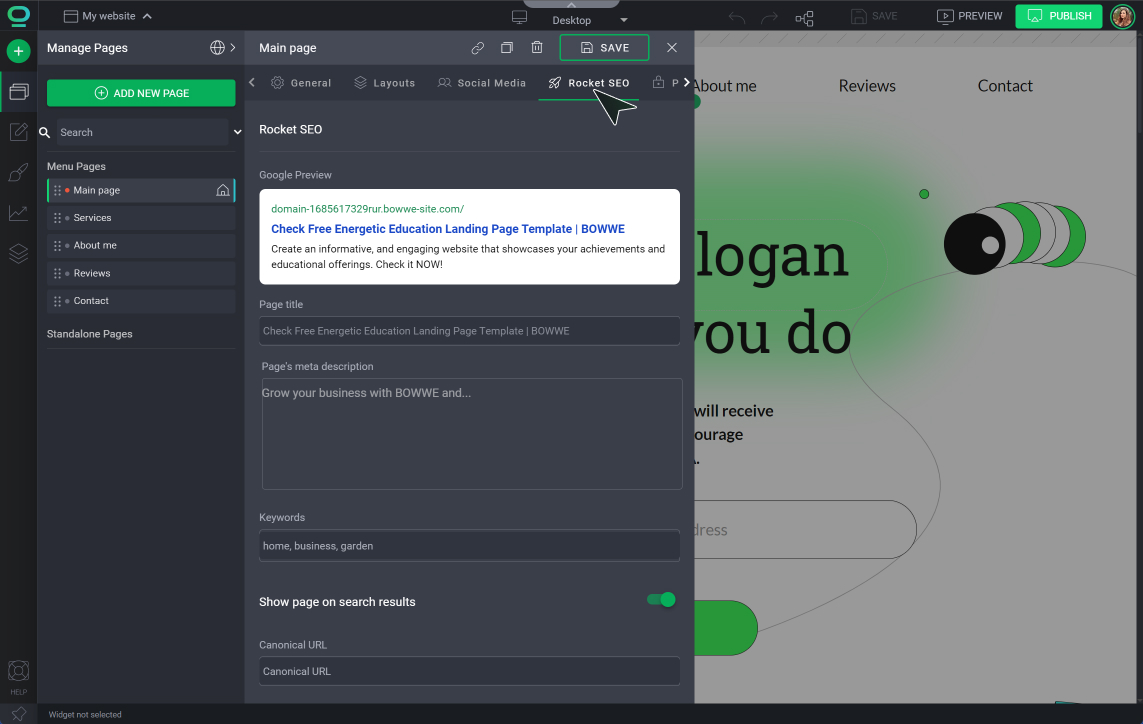Toggle Show page on search results switch

tap(661, 600)
